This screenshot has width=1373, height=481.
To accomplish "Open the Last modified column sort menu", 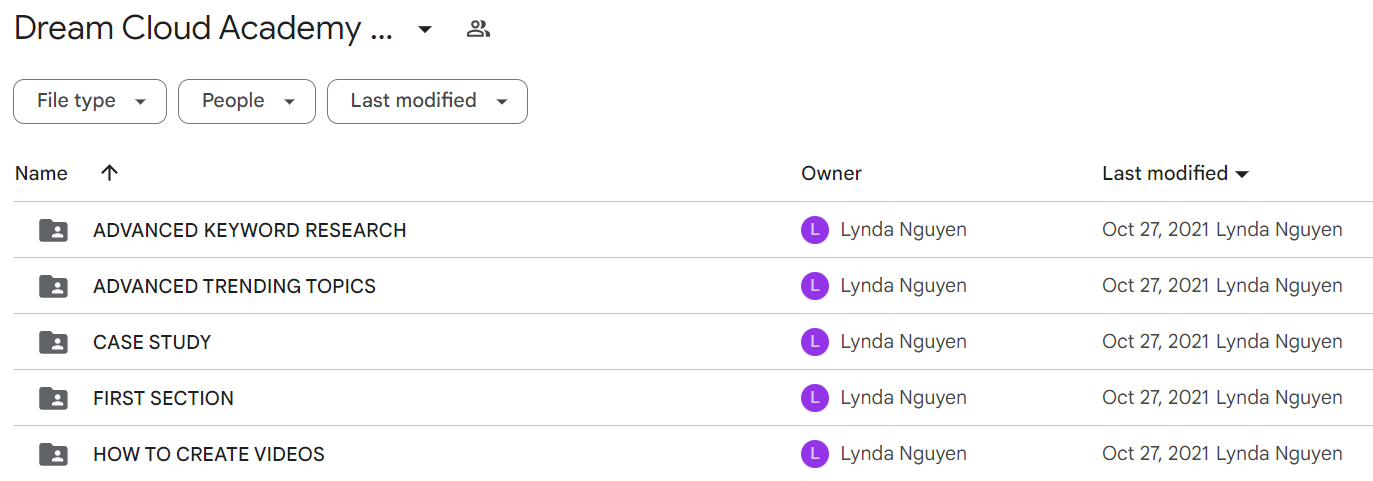I will point(1176,174).
